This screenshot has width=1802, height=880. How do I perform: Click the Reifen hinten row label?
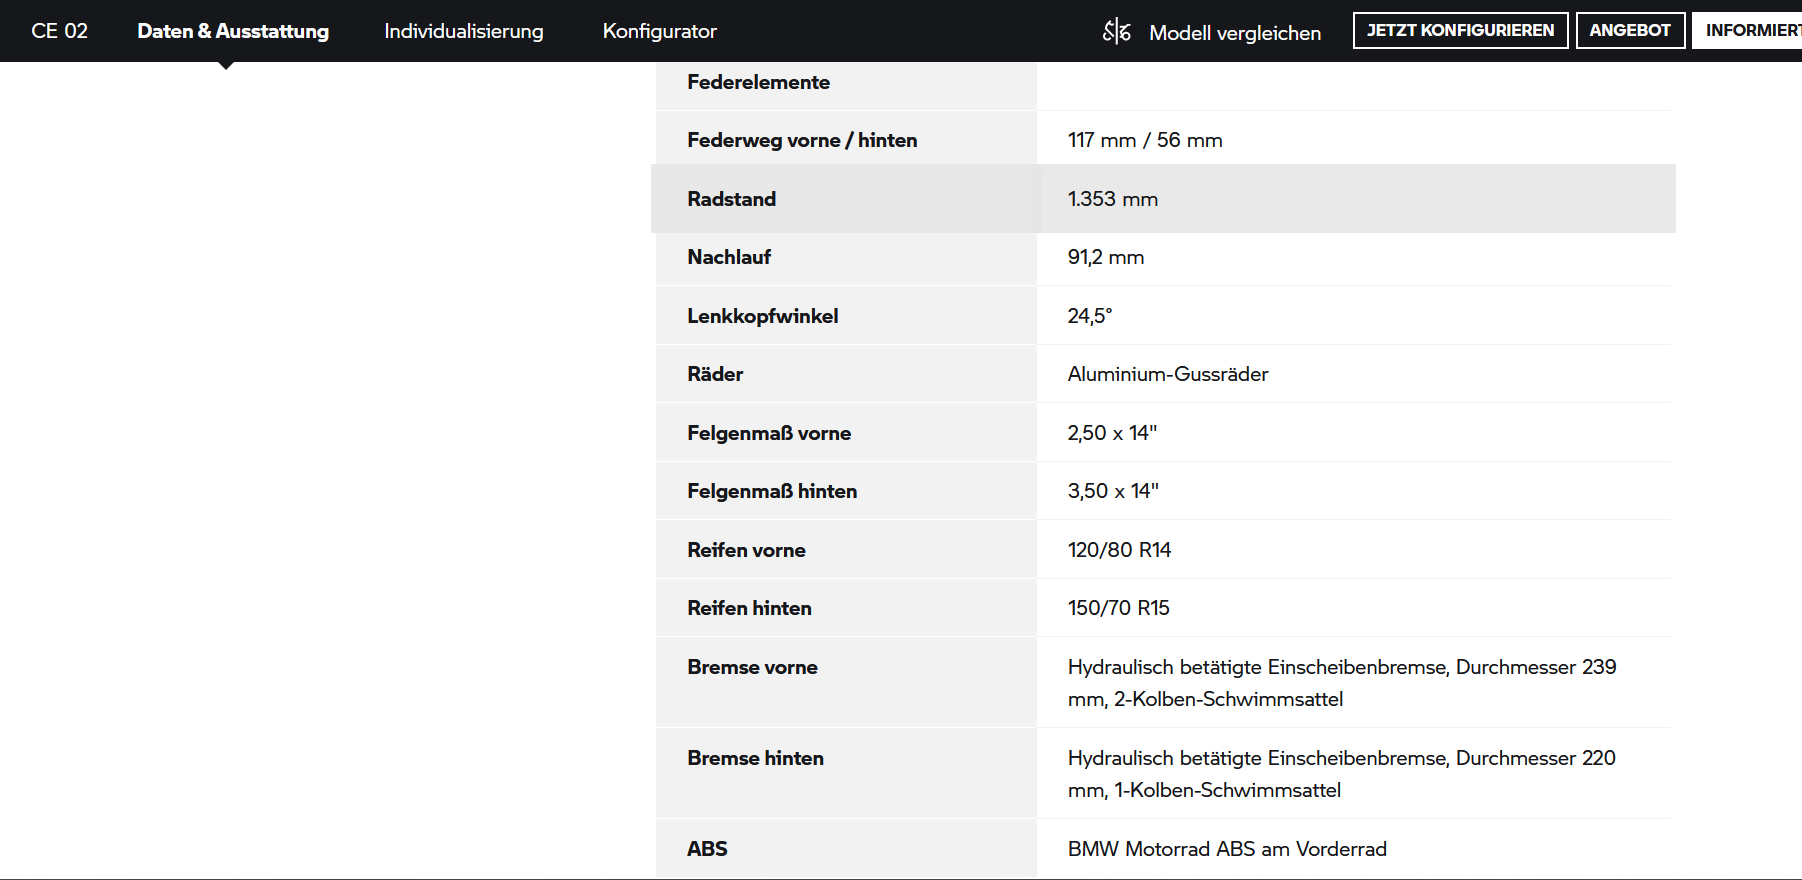click(x=749, y=608)
